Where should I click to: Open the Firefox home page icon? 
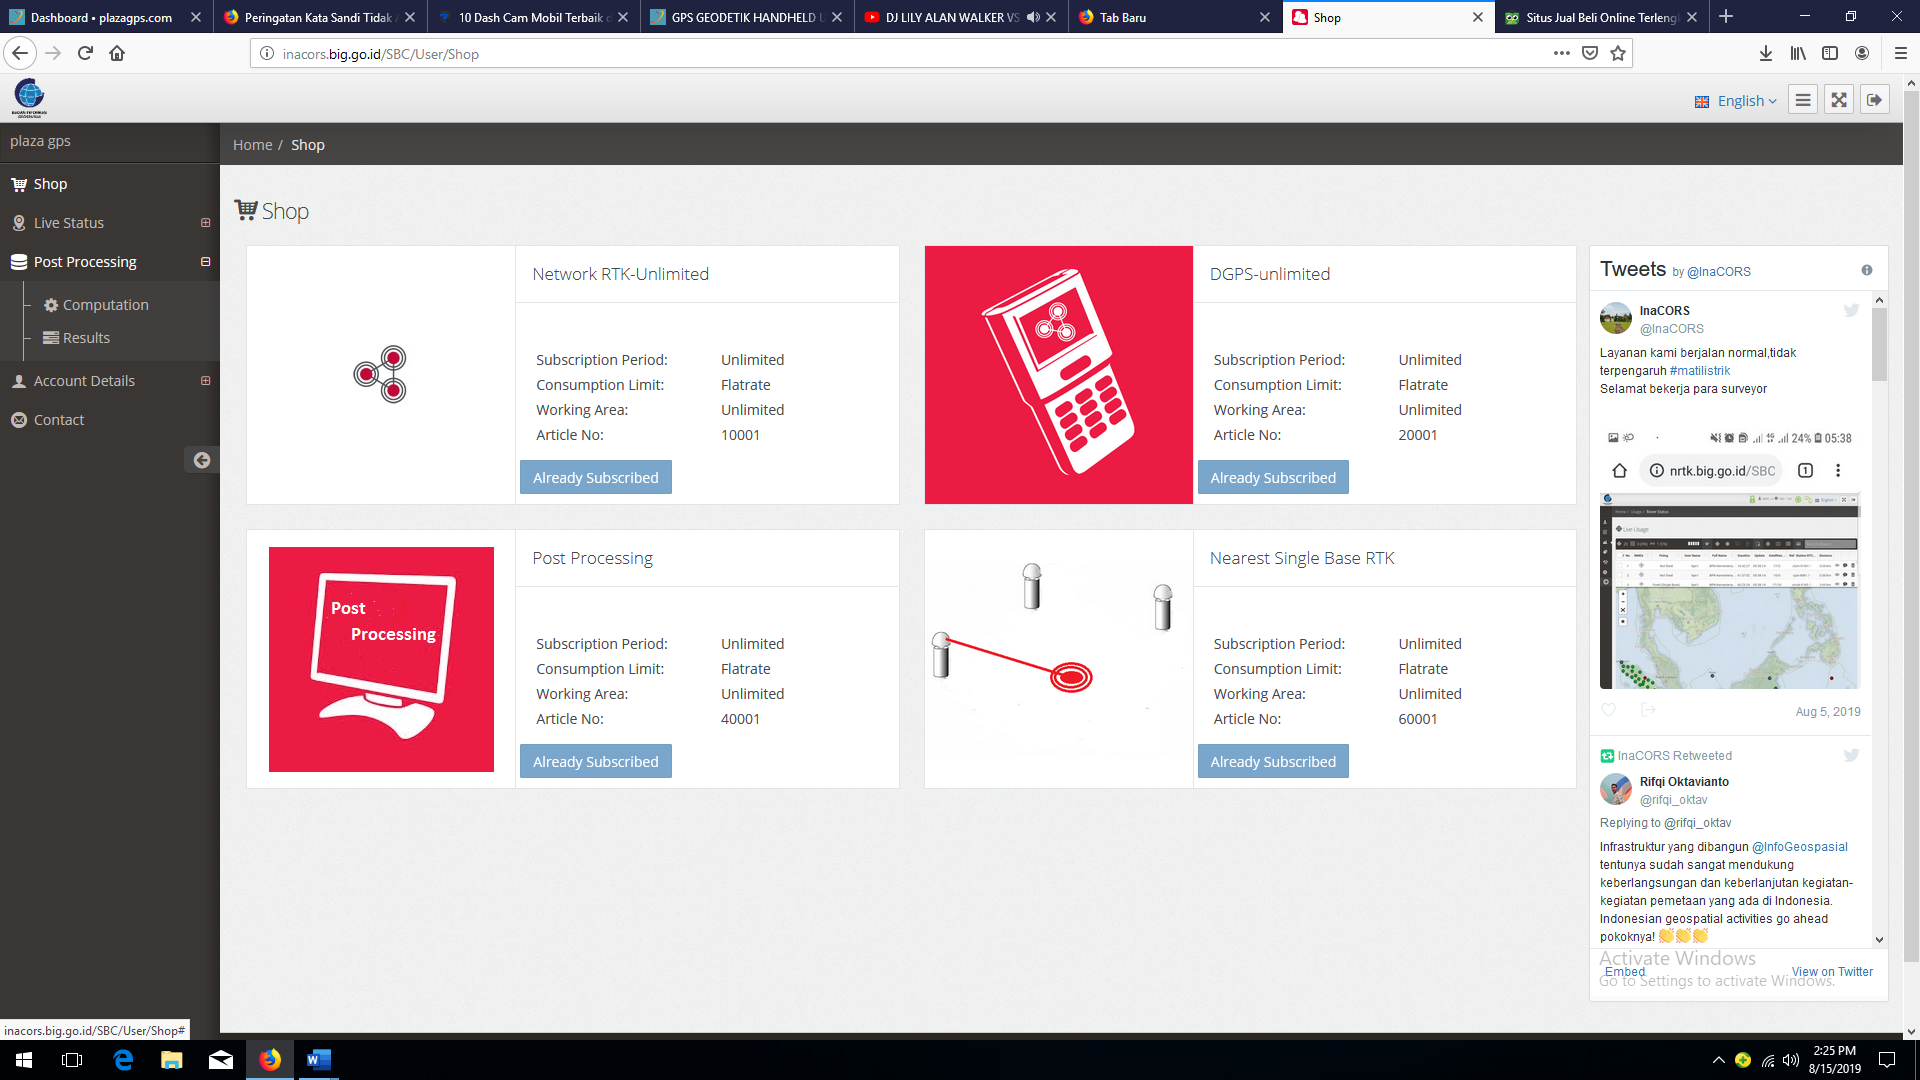pos(117,54)
